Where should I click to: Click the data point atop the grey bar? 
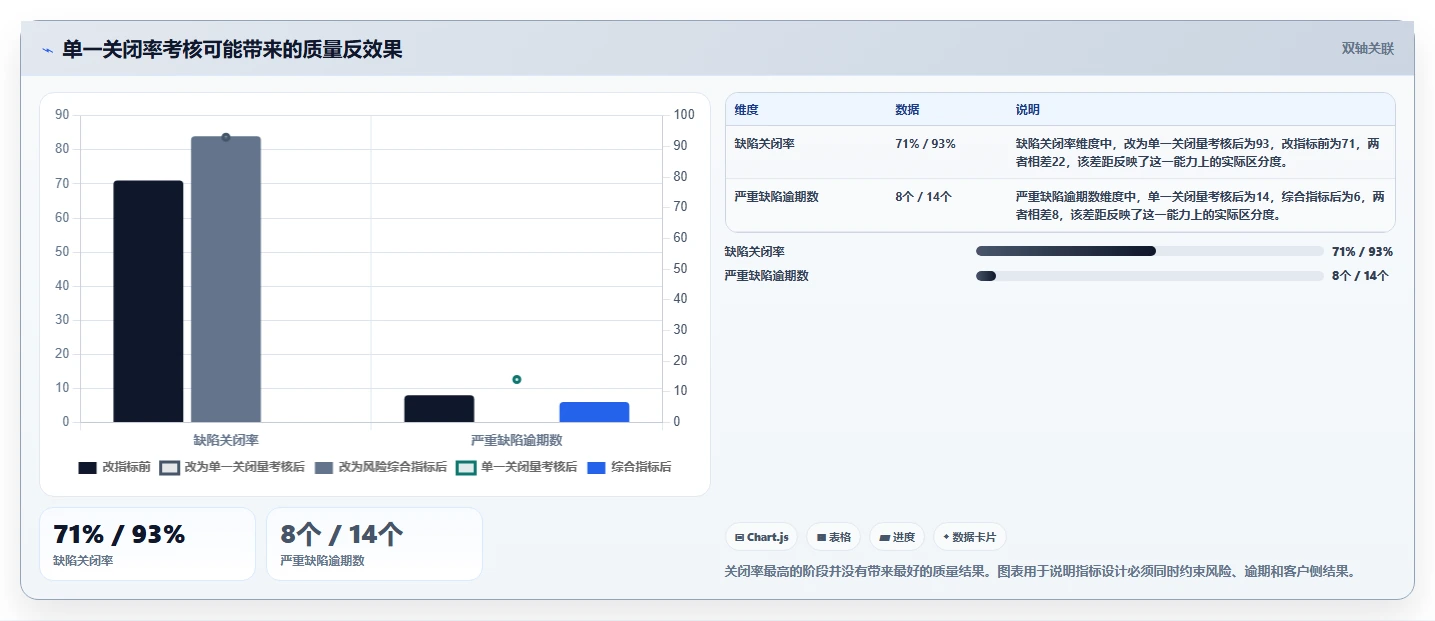pyautogui.click(x=226, y=137)
